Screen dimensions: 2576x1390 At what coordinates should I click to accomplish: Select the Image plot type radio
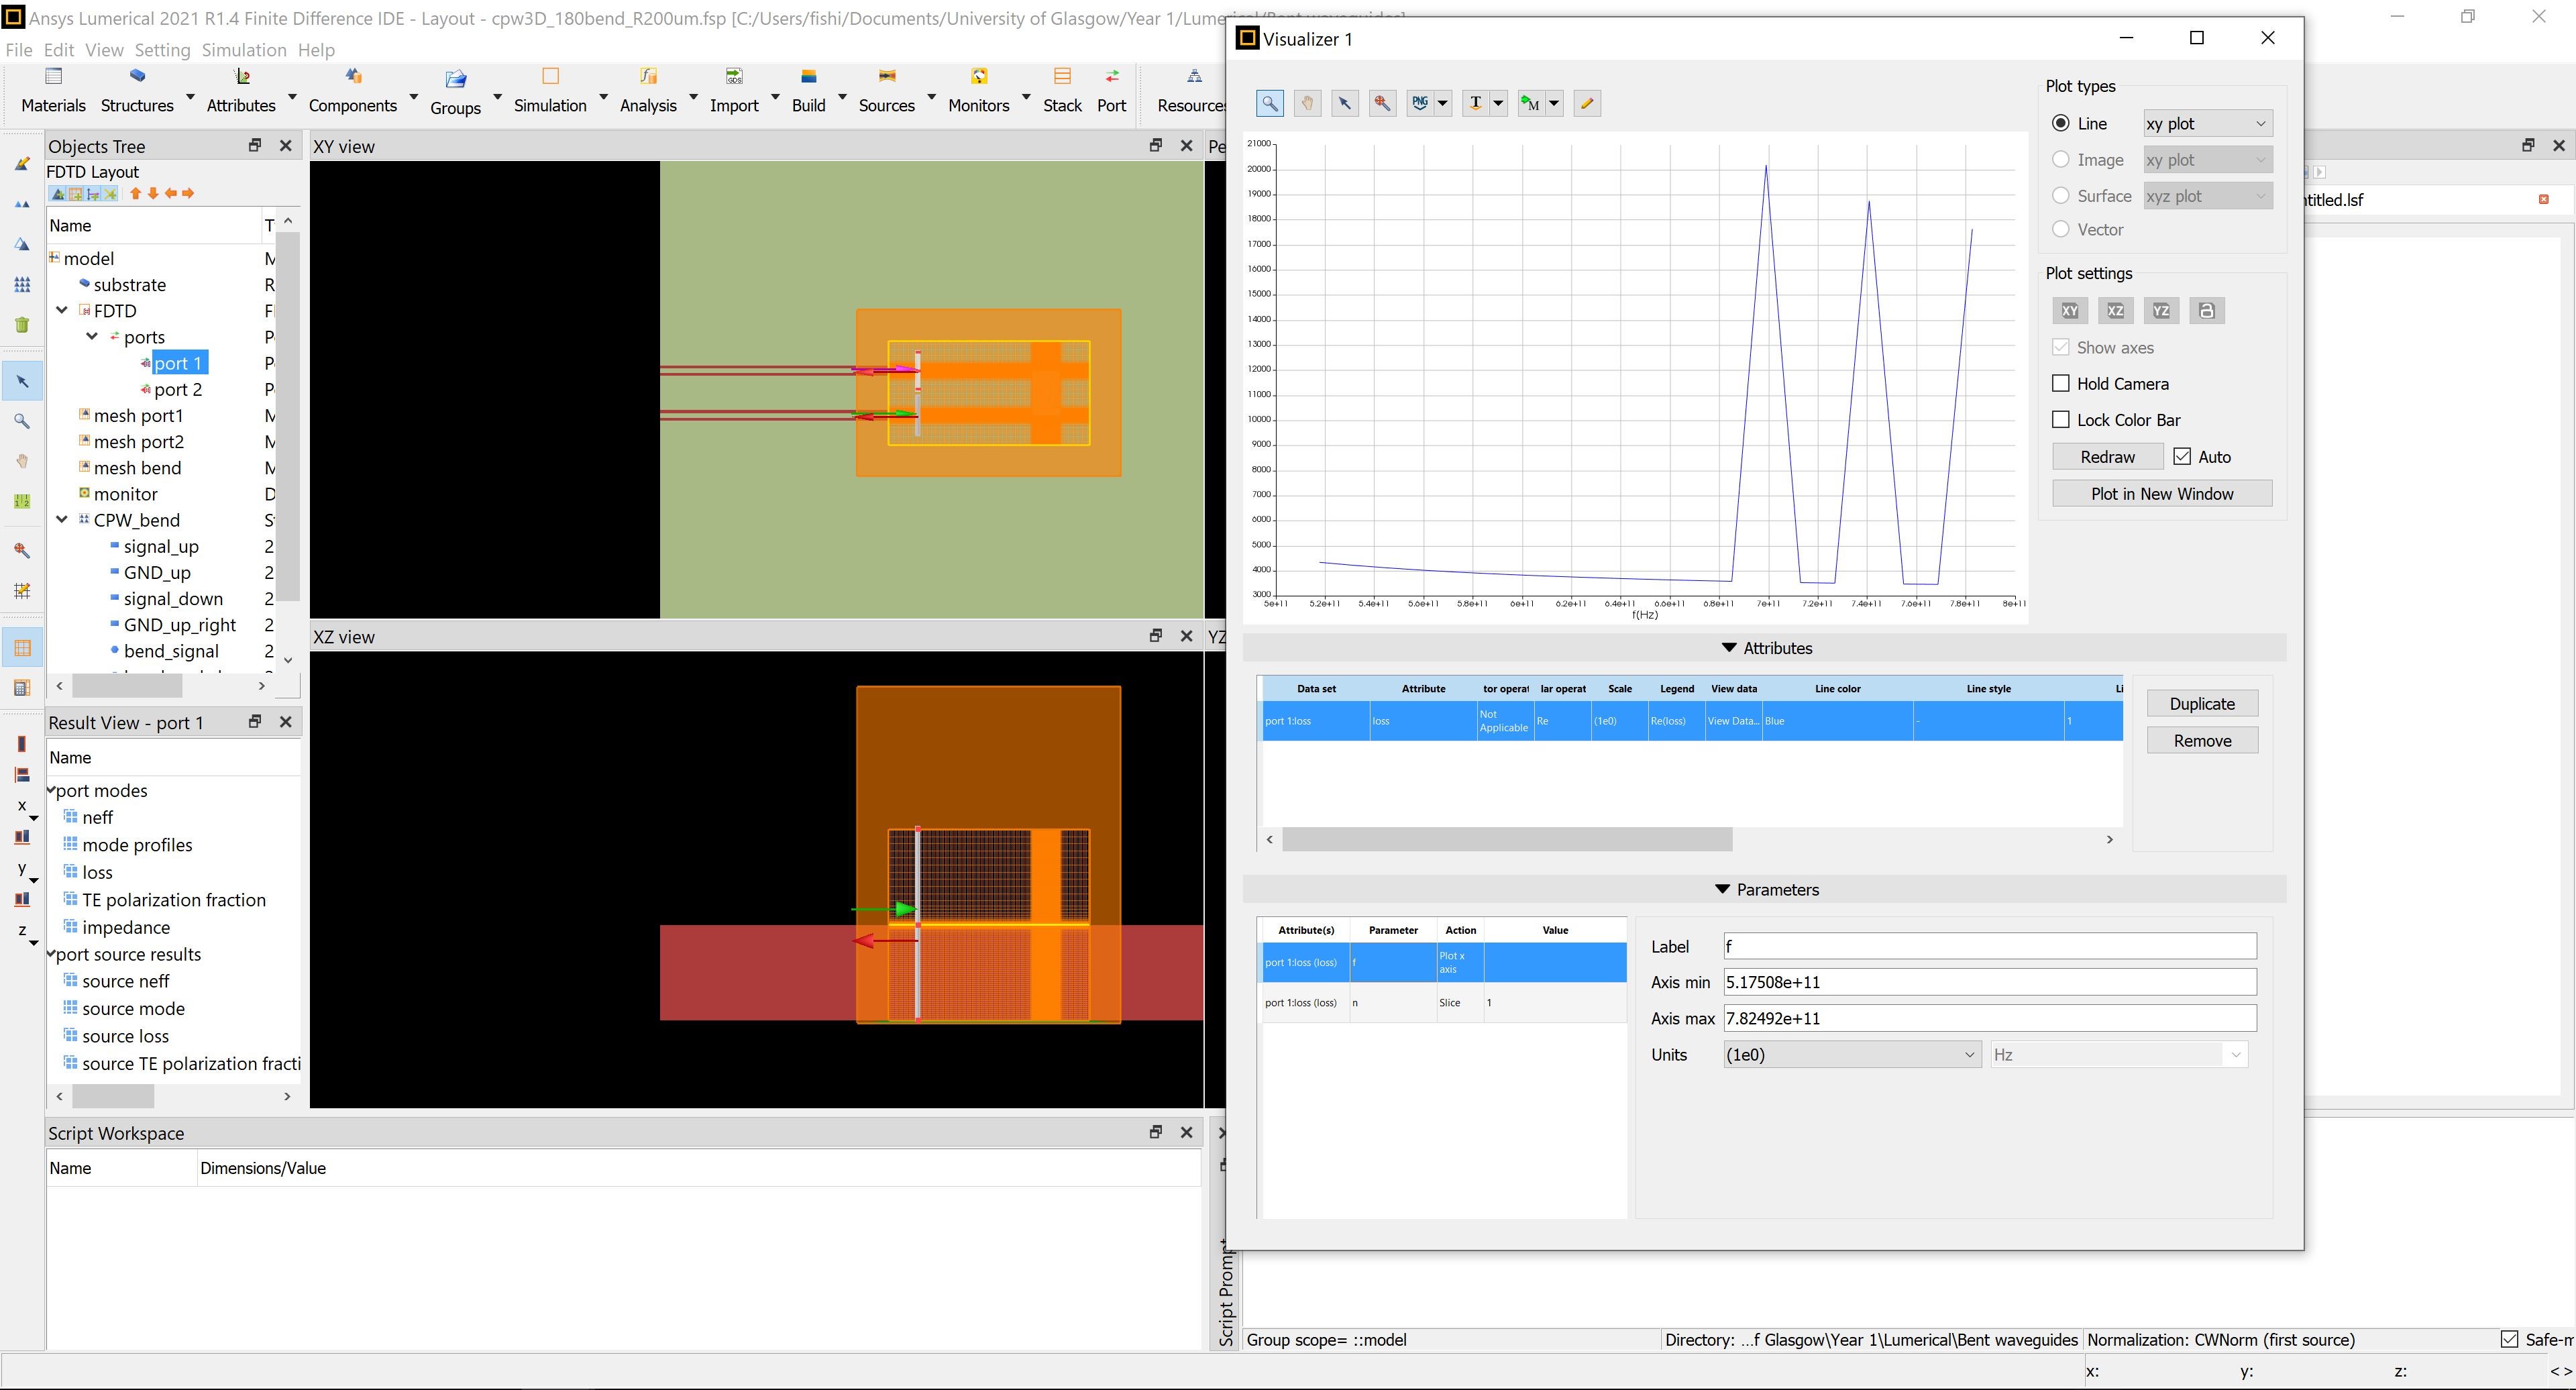click(2061, 160)
